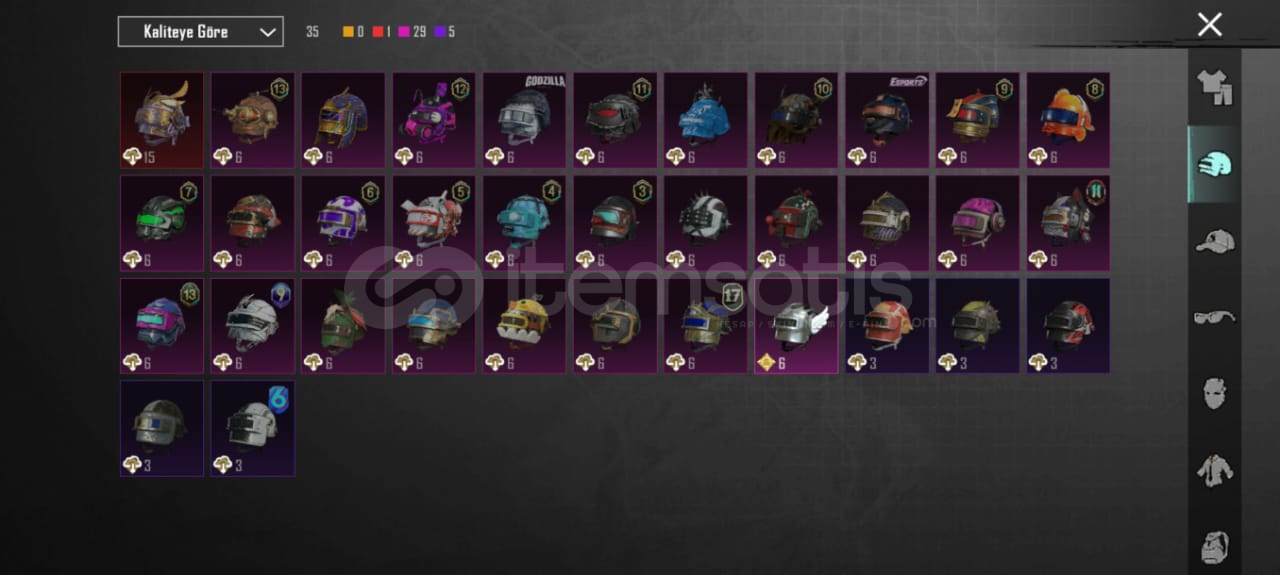Screen dimensions: 1280x575
Task: Expand the Kaliteye Göre sort dropdown
Action: 200,32
